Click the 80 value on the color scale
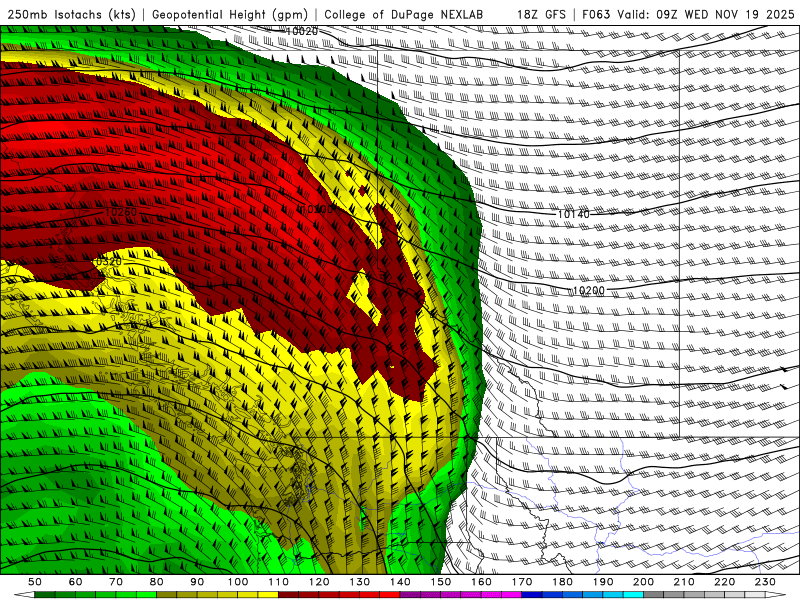This screenshot has width=800, height=600. pos(157,582)
